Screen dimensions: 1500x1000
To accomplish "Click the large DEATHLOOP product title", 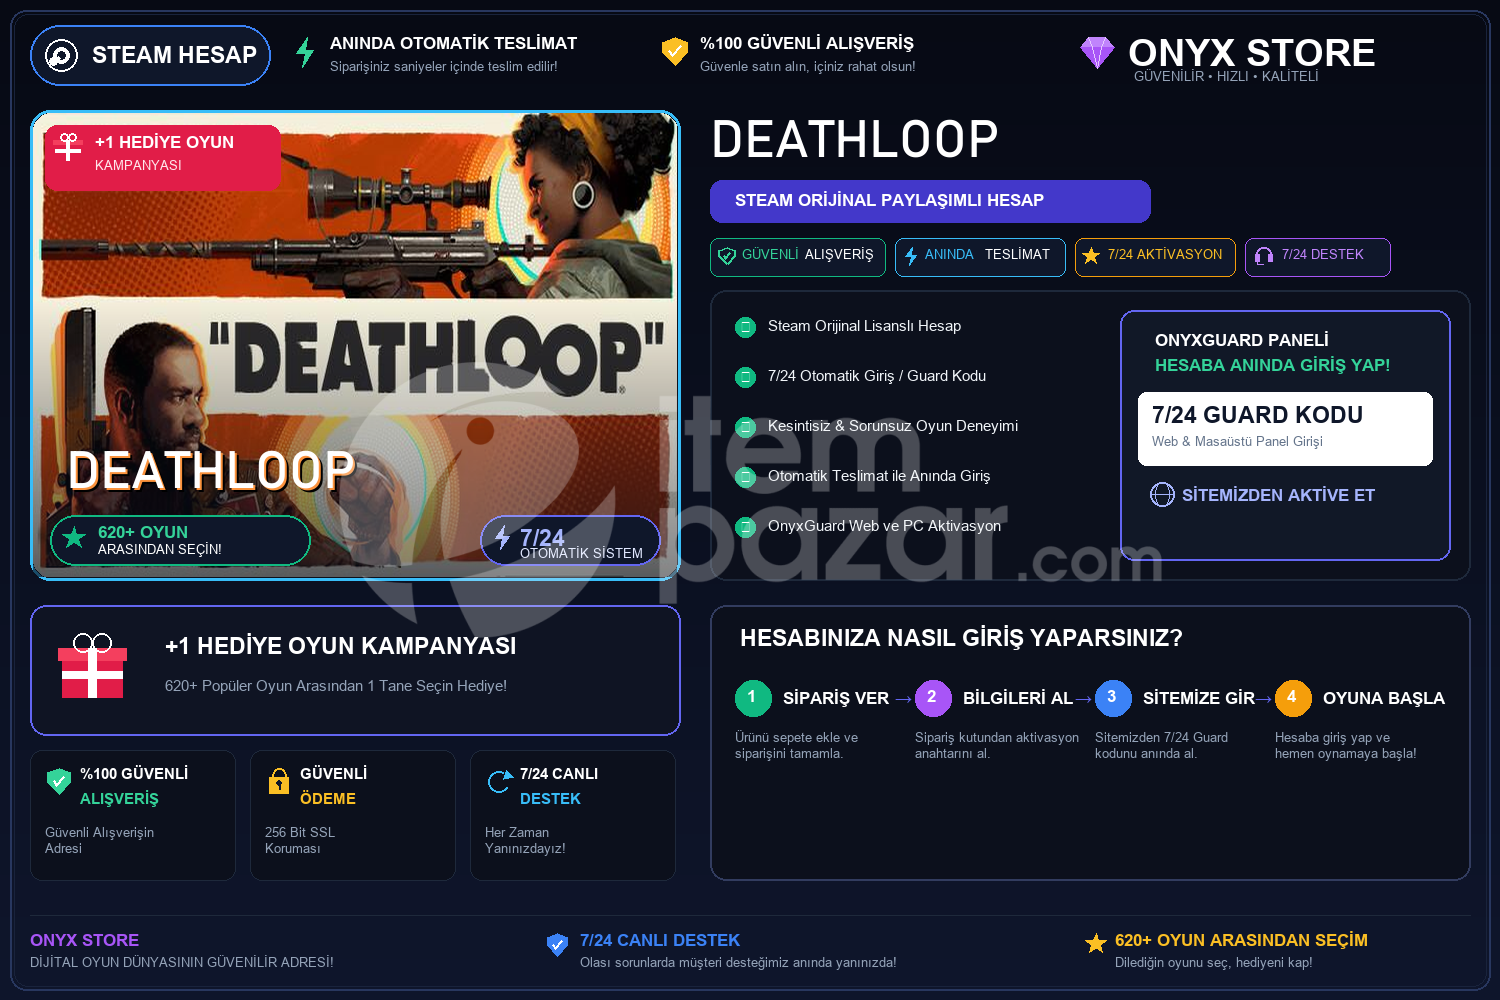I will [855, 139].
